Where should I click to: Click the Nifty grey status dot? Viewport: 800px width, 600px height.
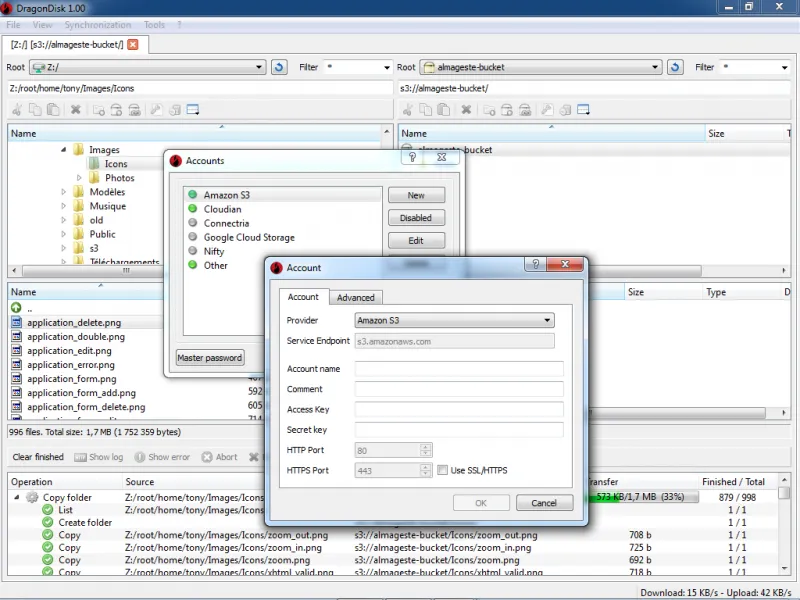tap(192, 251)
